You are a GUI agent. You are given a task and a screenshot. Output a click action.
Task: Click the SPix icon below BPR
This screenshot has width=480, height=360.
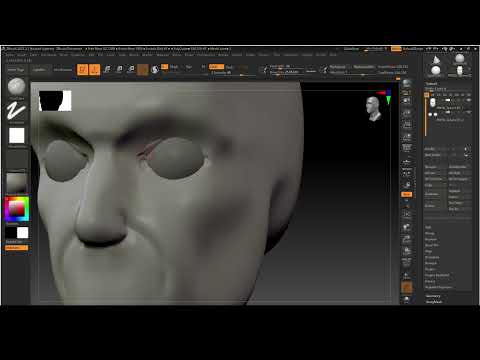(x=407, y=92)
